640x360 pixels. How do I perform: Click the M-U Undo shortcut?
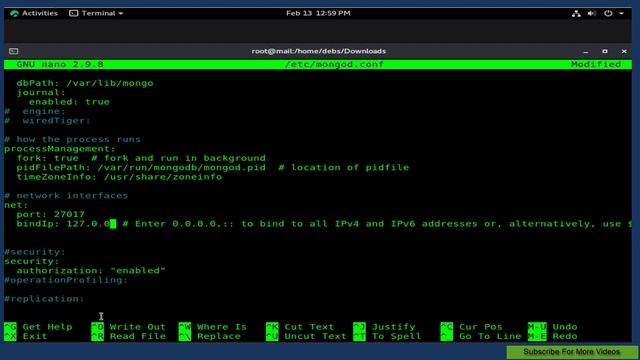[x=553, y=327]
